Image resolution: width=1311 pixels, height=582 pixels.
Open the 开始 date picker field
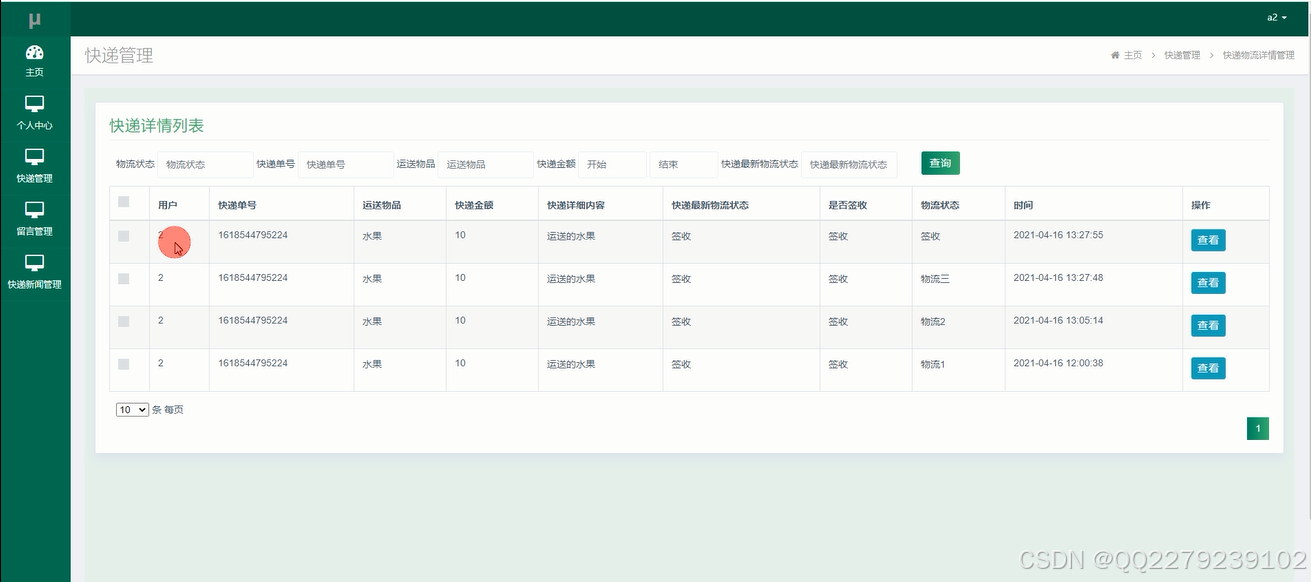[611, 163]
